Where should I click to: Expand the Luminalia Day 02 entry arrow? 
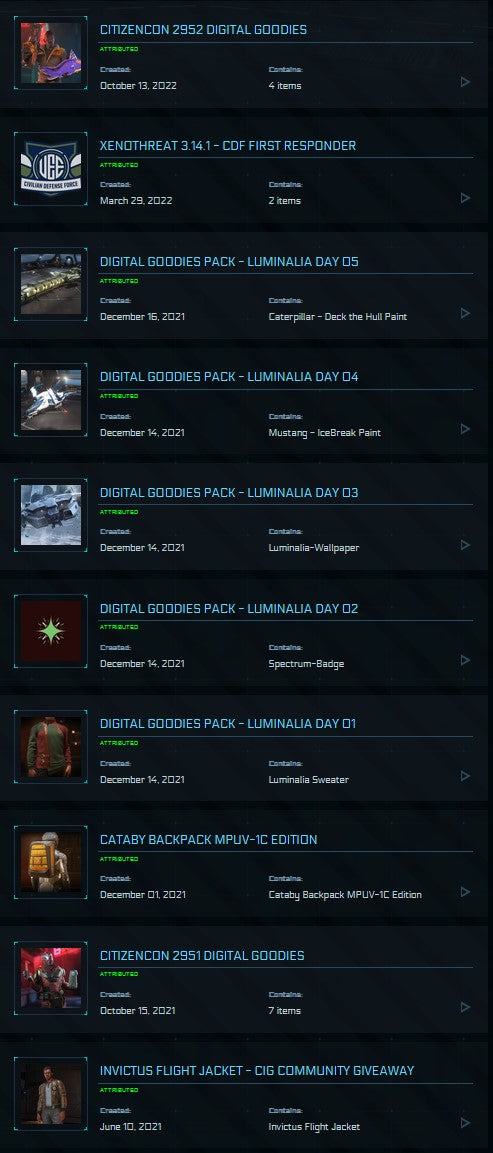click(465, 660)
